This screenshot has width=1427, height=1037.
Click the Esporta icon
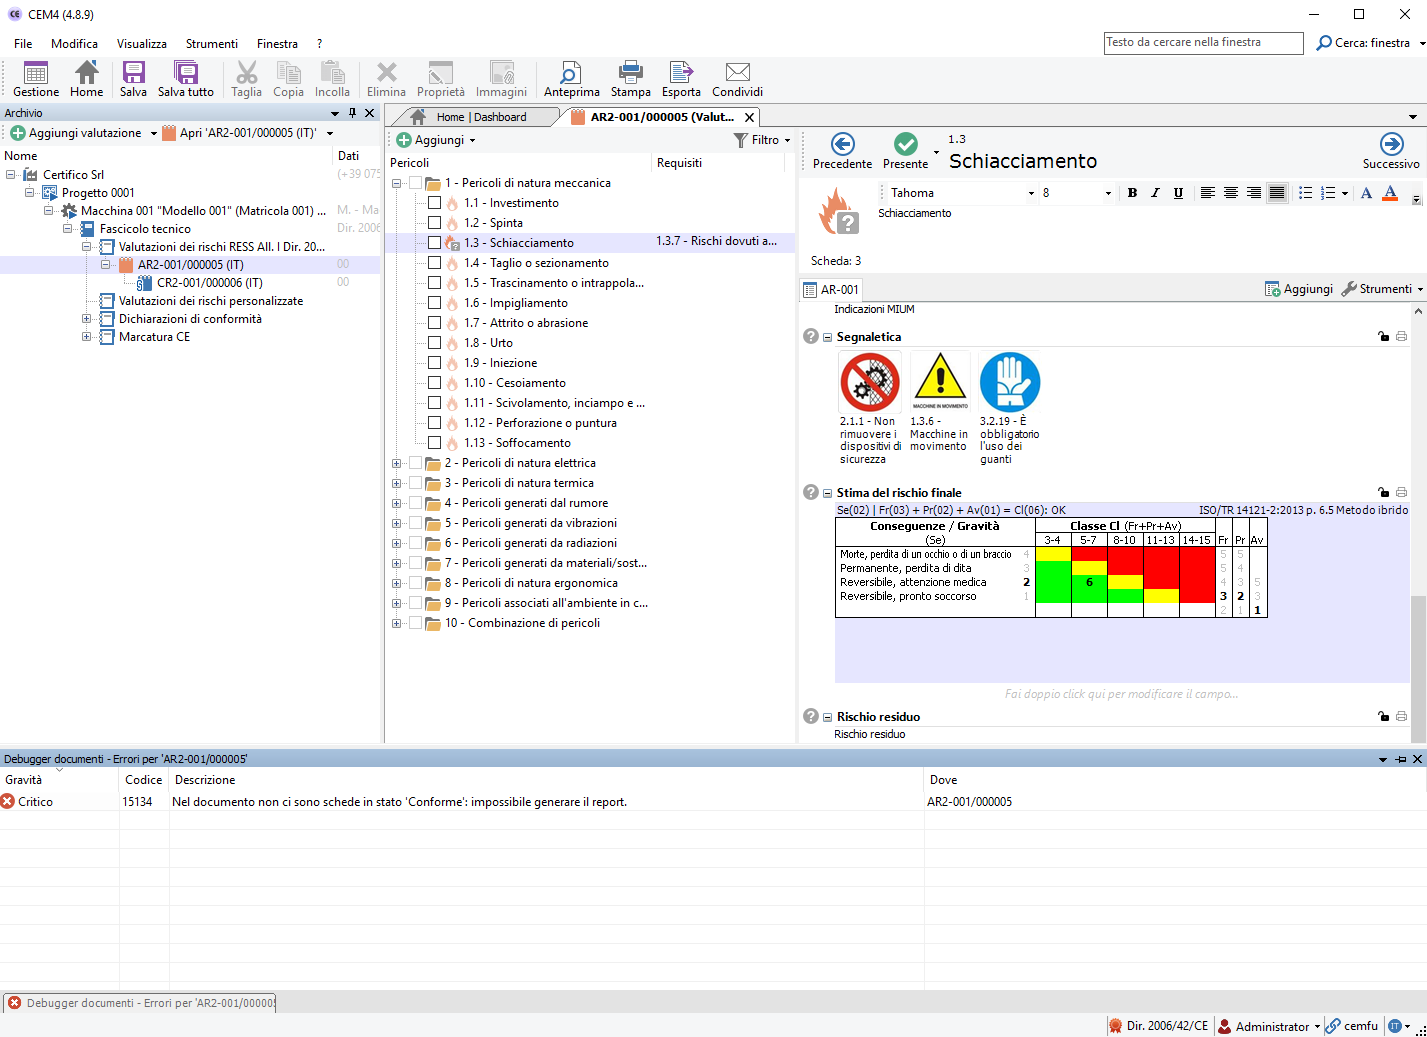(x=681, y=78)
